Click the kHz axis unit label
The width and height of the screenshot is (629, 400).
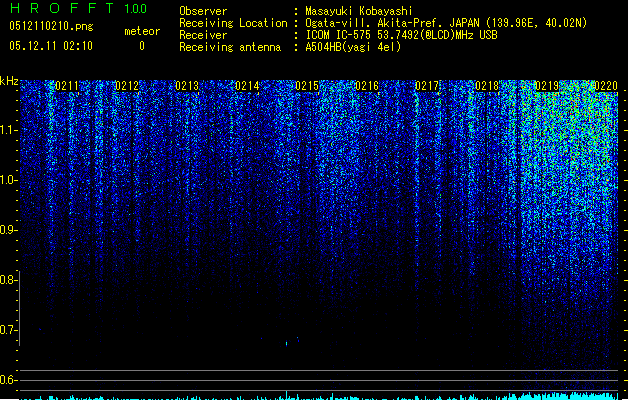9,81
